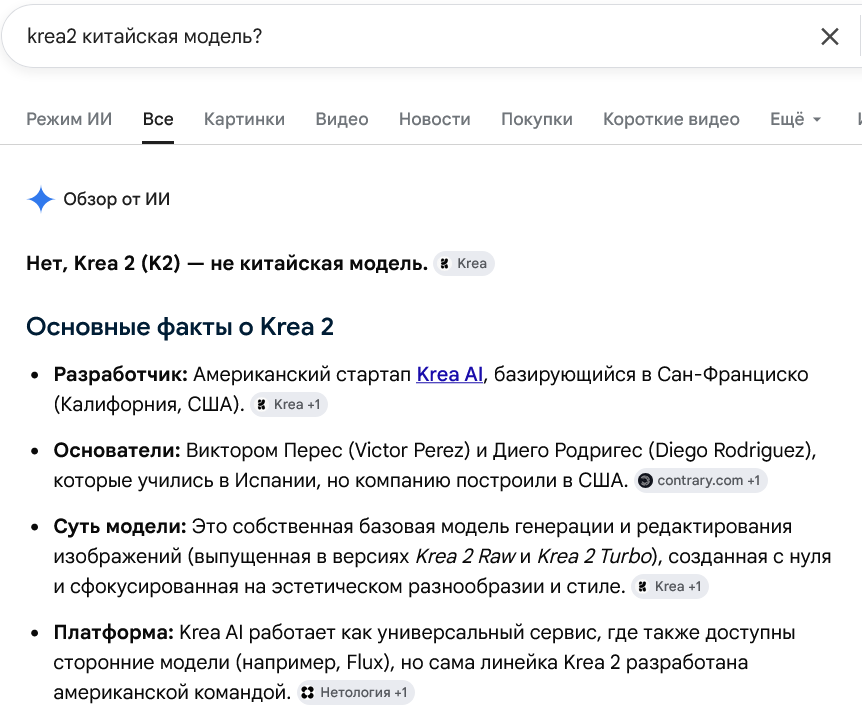
Task: Open the Krea source chip after the headline answer
Action: coord(464,263)
